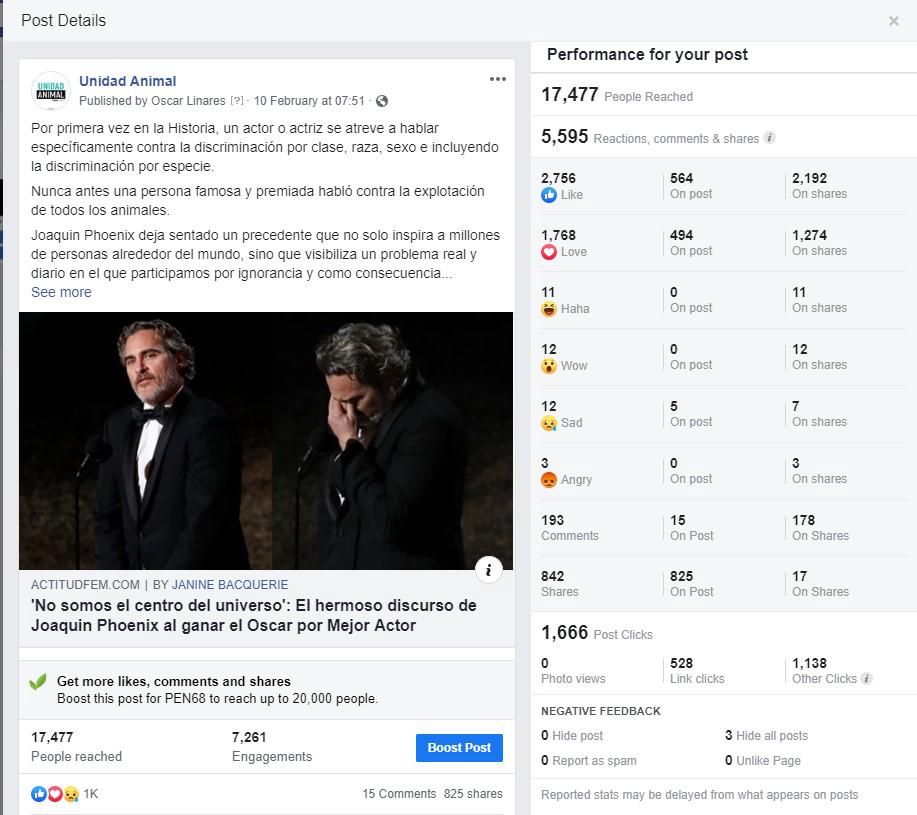This screenshot has height=815, width=917.
Task: Click the info icon on article image
Action: pyautogui.click(x=488, y=569)
